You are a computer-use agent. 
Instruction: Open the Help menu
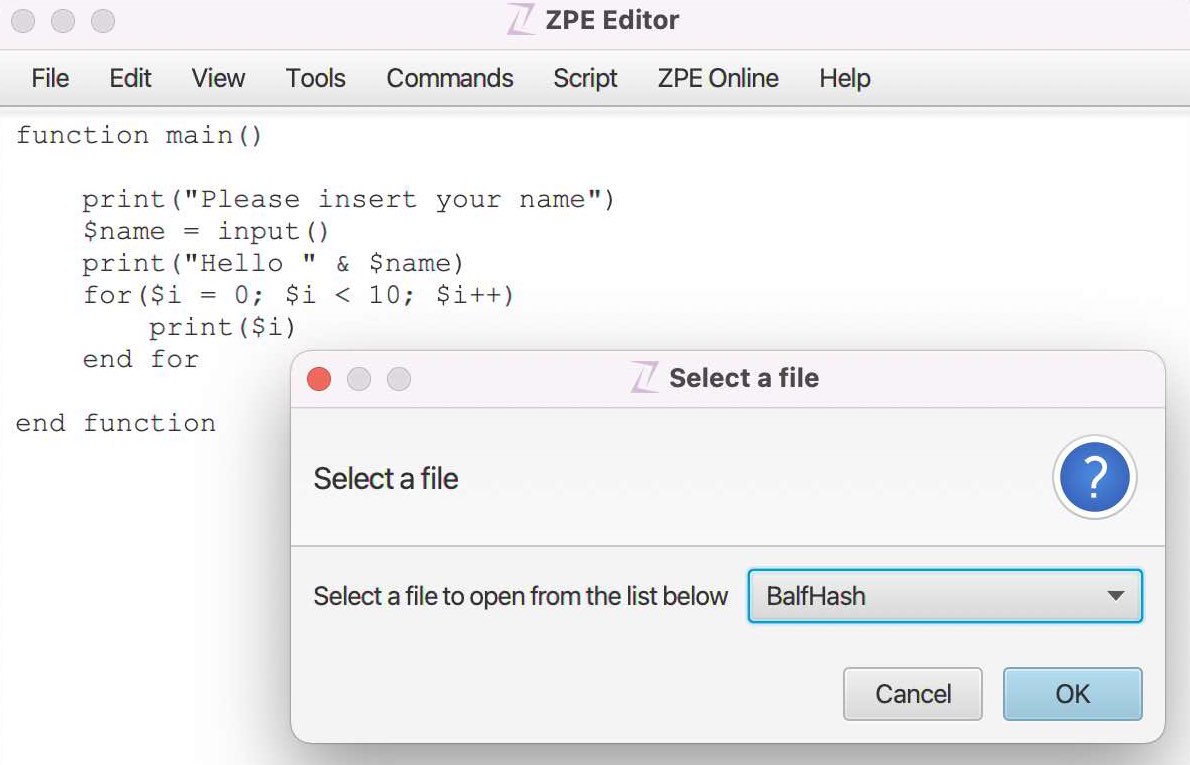coord(845,78)
